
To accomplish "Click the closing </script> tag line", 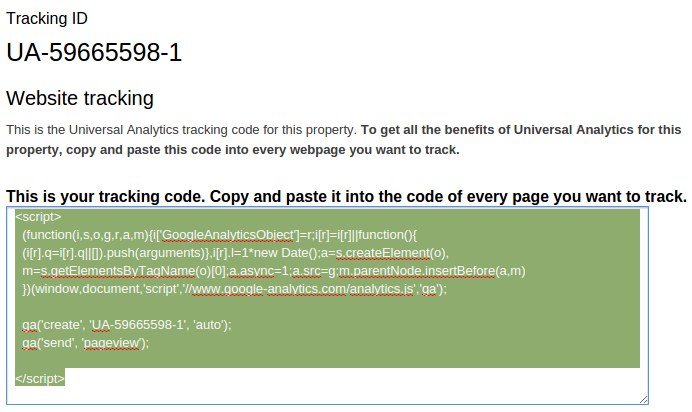I will point(41,378).
